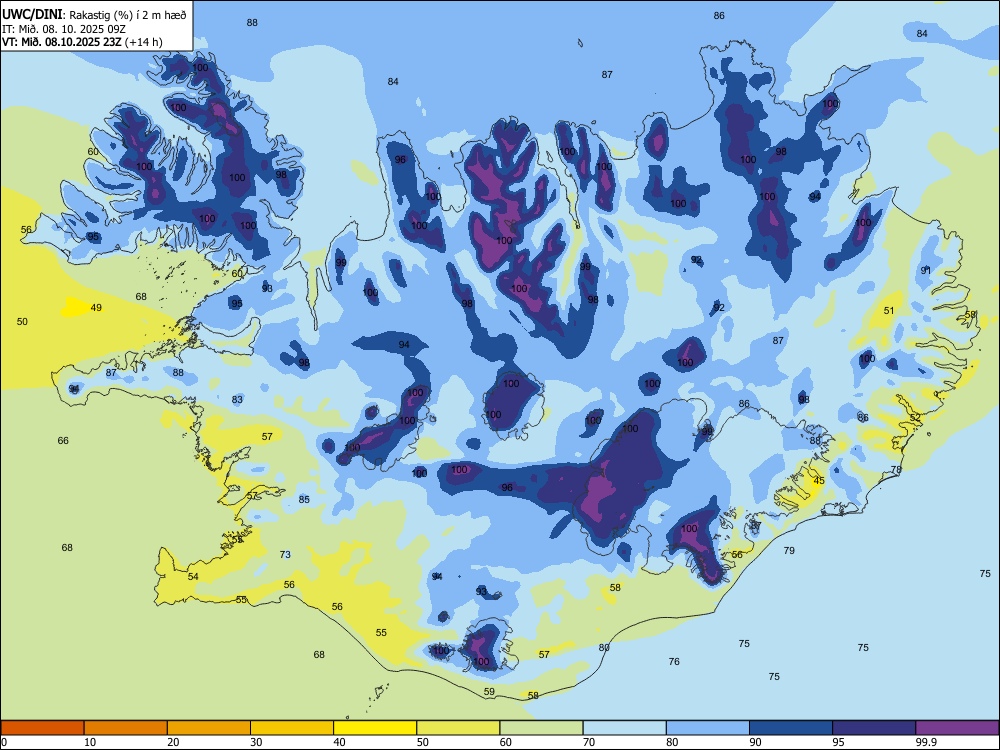Click the 66 humidity value on the map
Screen dimensions: 1000x750
click(x=62, y=440)
